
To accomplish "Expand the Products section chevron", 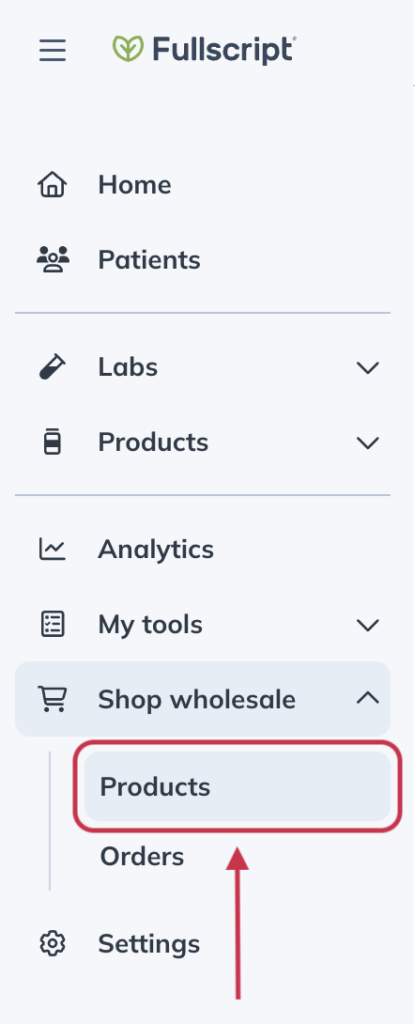I will pyautogui.click(x=368, y=443).
